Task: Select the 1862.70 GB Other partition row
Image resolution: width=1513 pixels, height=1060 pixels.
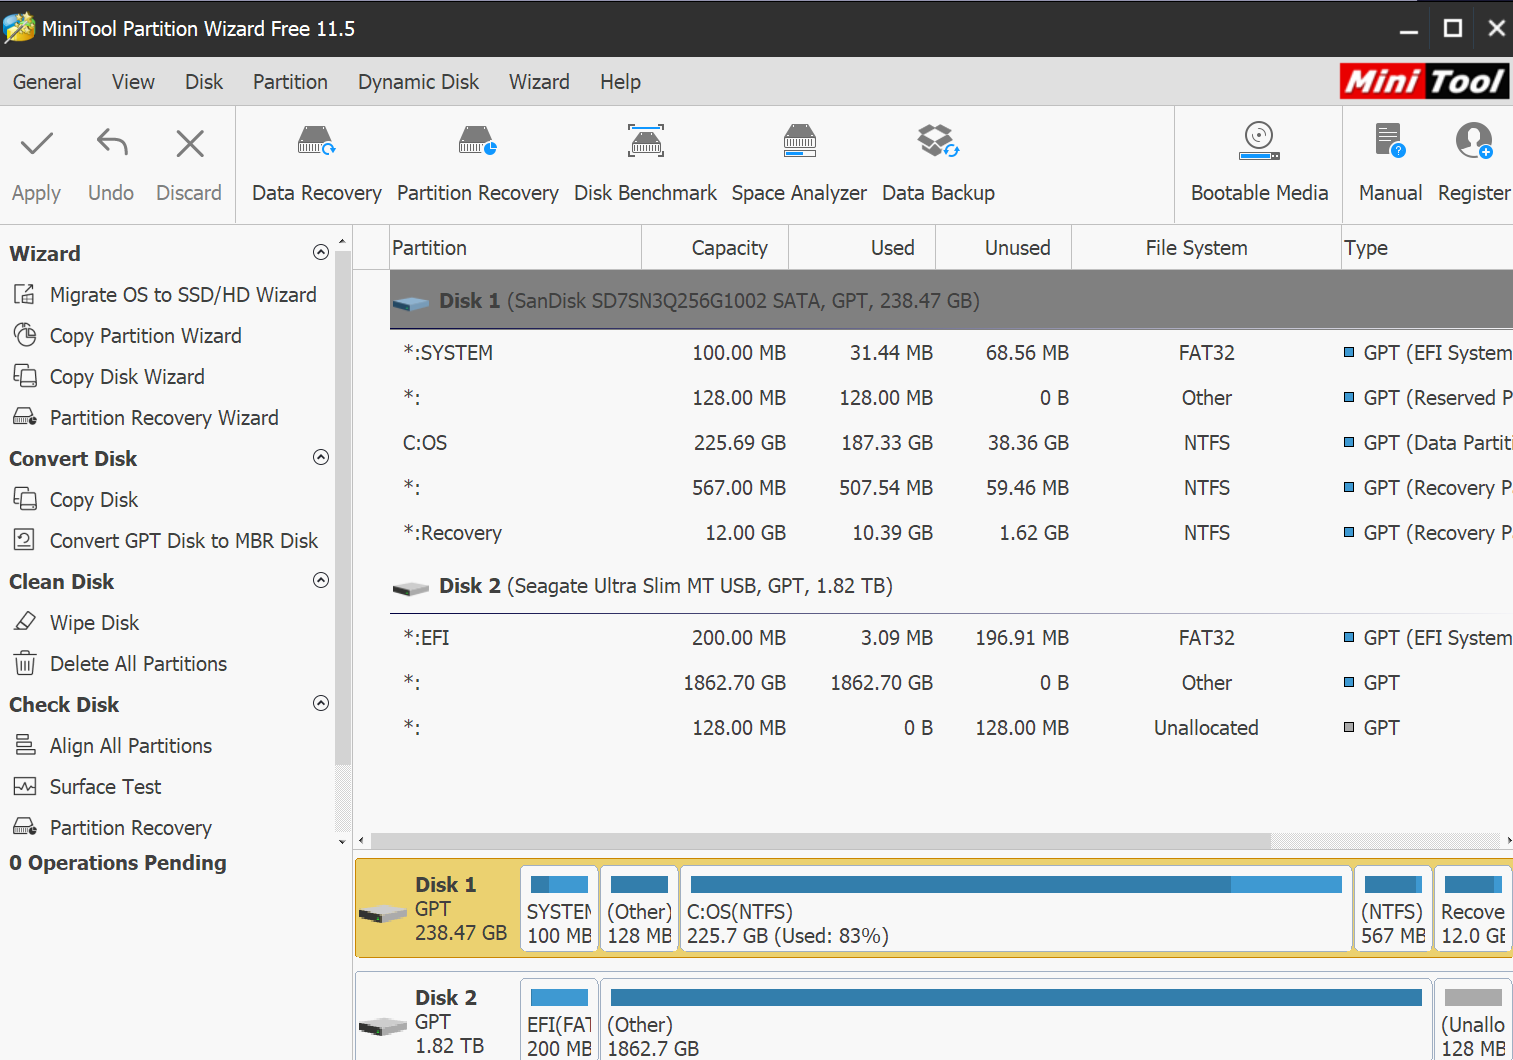Action: point(951,683)
